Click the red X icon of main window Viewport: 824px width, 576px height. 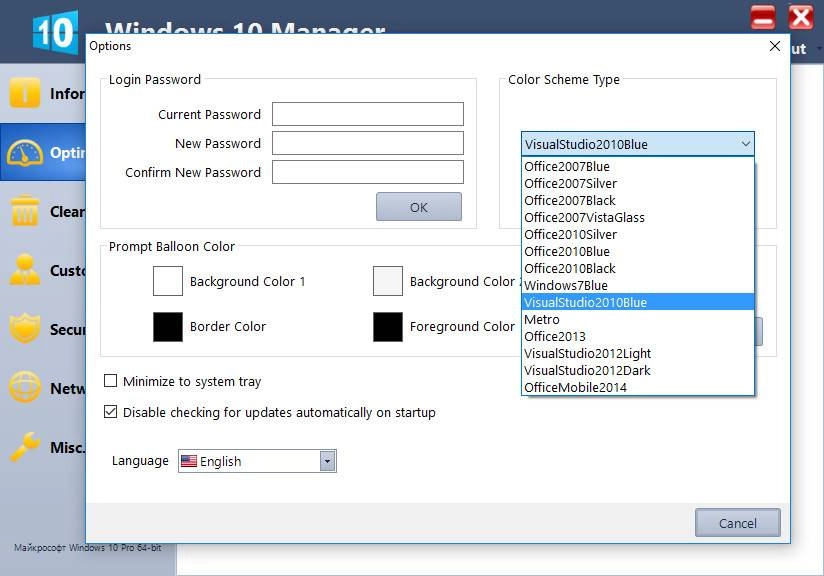[x=800, y=18]
